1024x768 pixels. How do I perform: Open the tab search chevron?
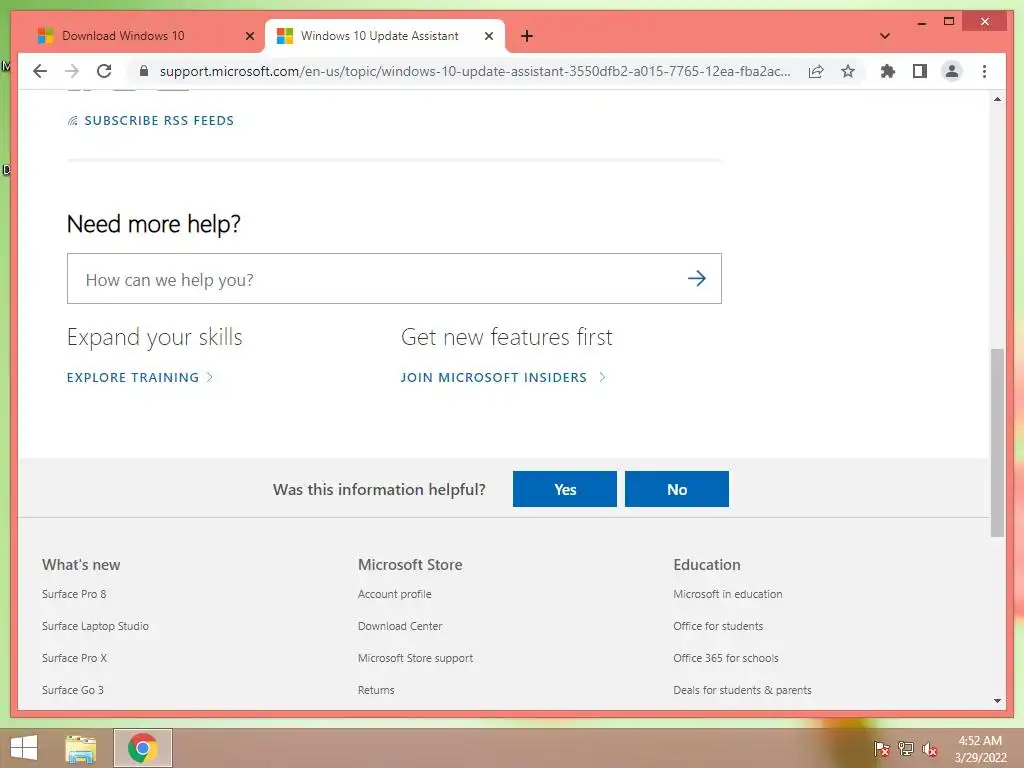point(885,36)
